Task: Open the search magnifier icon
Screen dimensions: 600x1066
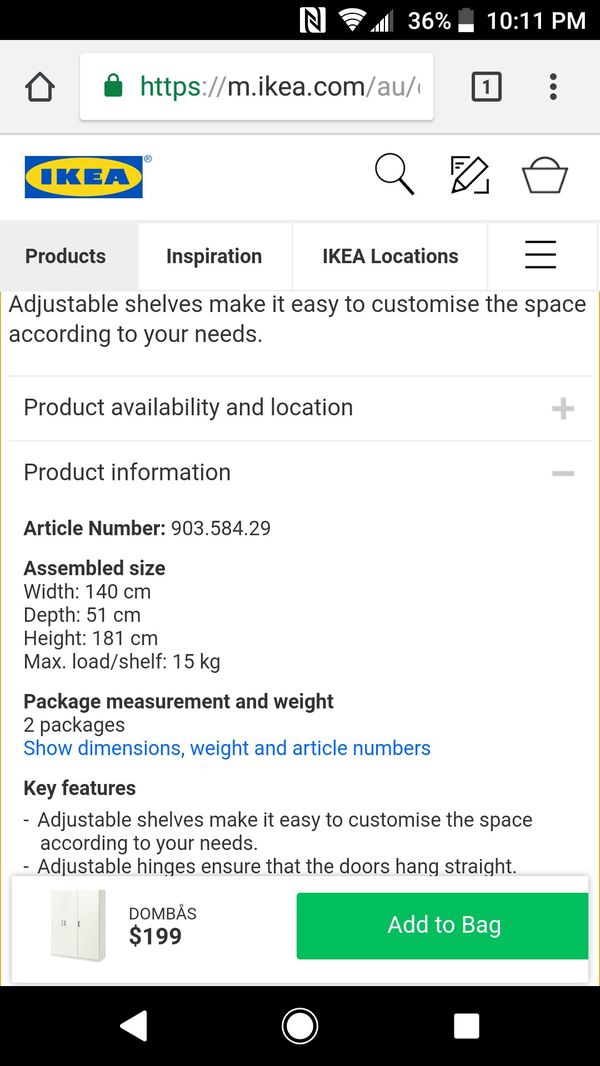Action: [395, 175]
